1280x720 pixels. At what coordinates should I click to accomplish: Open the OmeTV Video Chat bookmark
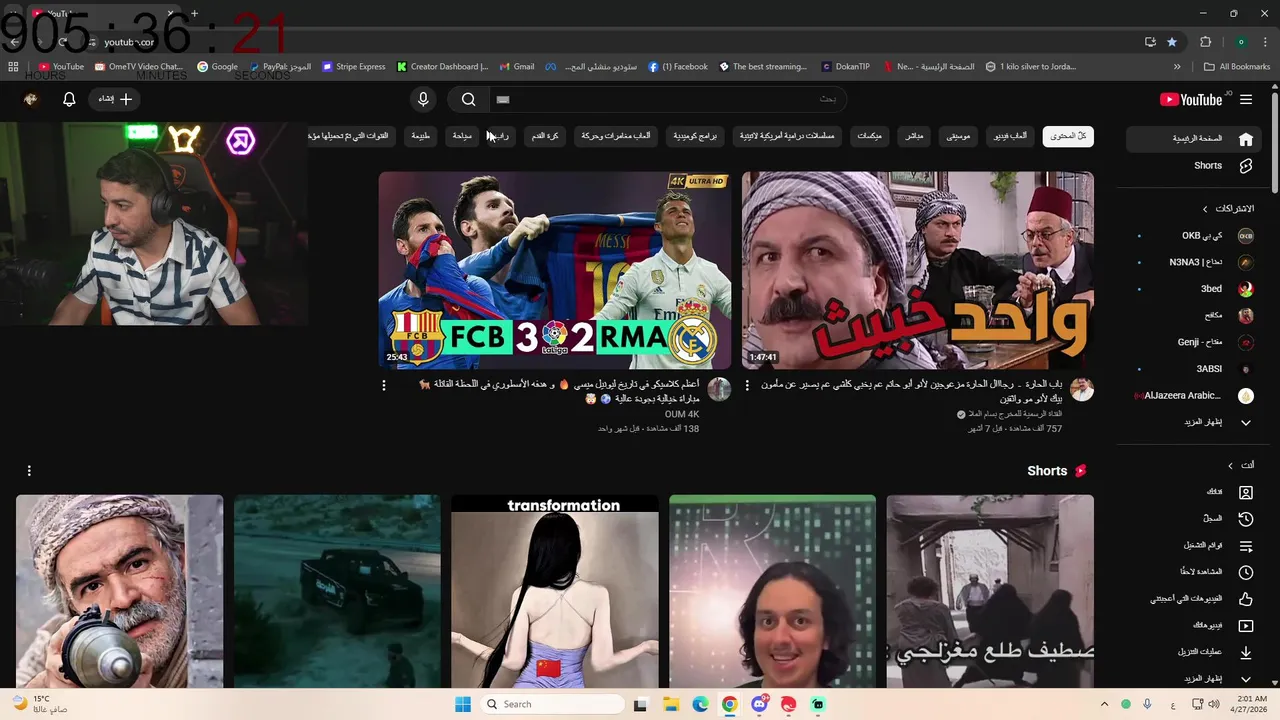(x=138, y=67)
